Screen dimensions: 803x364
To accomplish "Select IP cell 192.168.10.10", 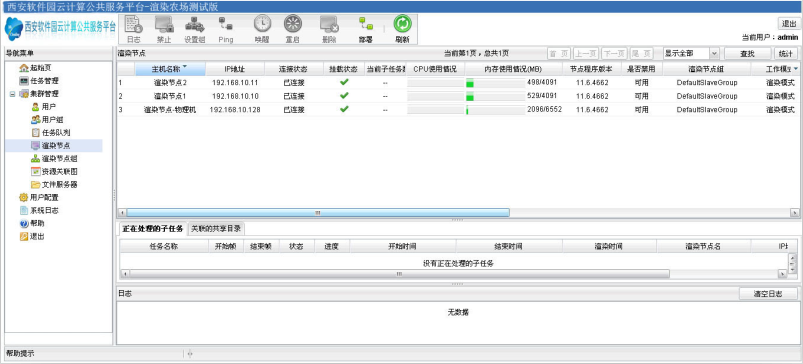I will [235, 96].
